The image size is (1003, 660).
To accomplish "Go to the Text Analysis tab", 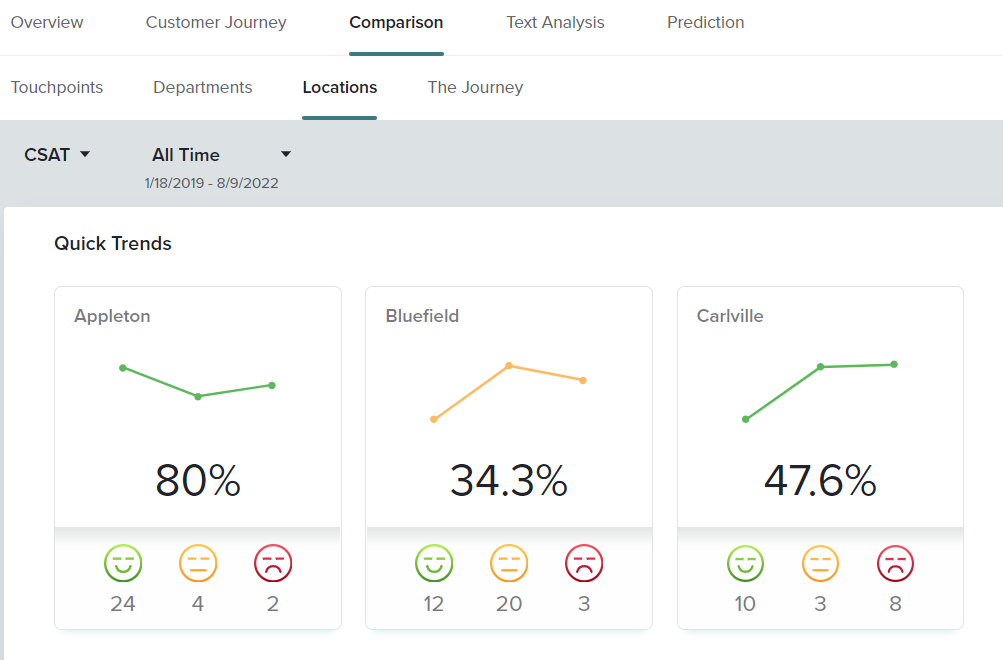I will coord(555,22).
